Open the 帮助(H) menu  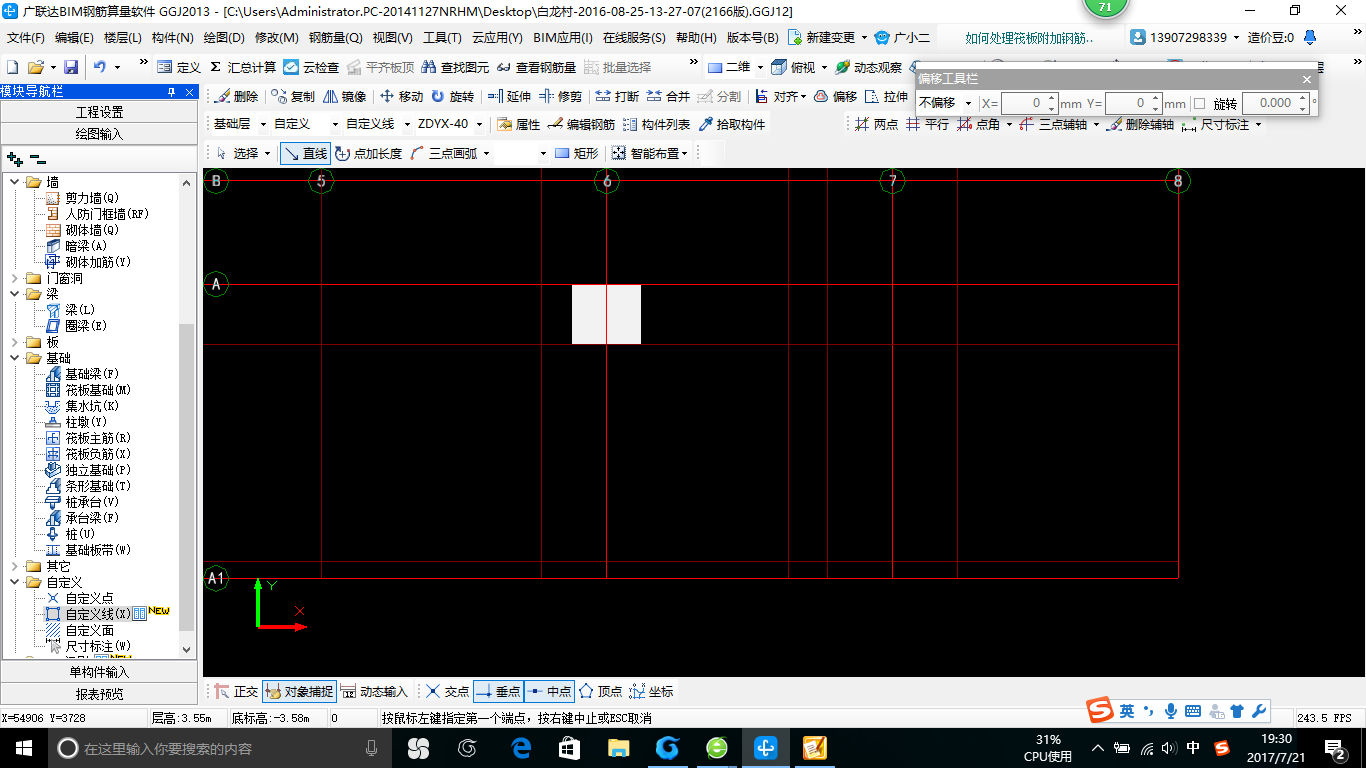697,38
